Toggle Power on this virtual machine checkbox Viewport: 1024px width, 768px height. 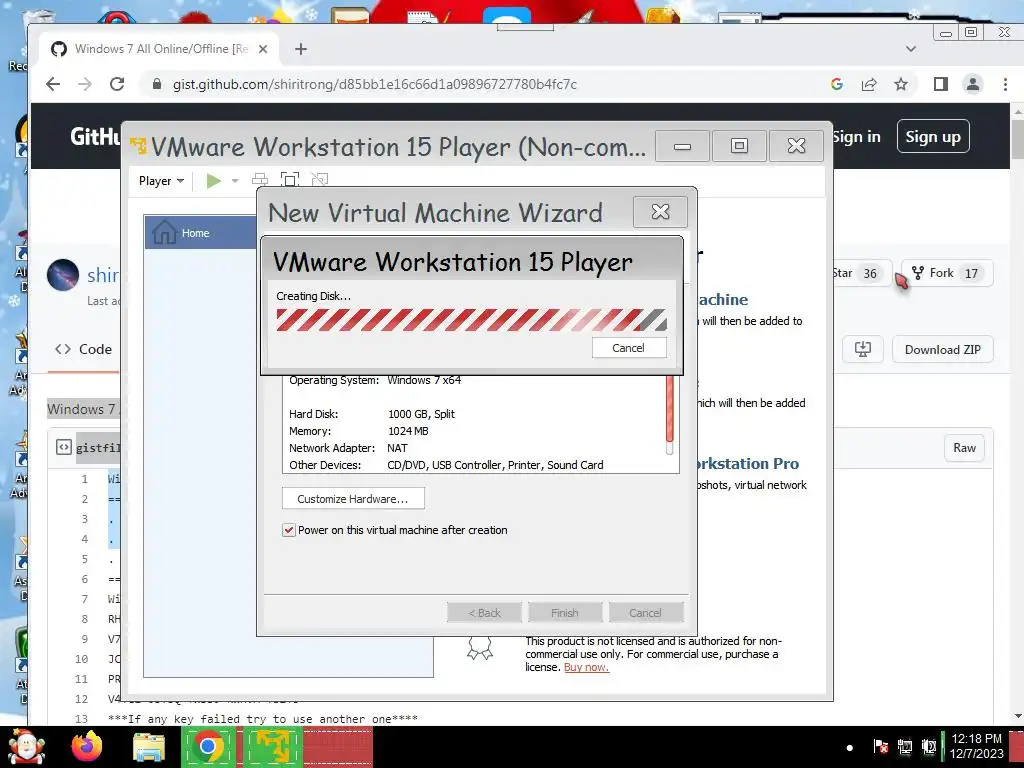289,530
